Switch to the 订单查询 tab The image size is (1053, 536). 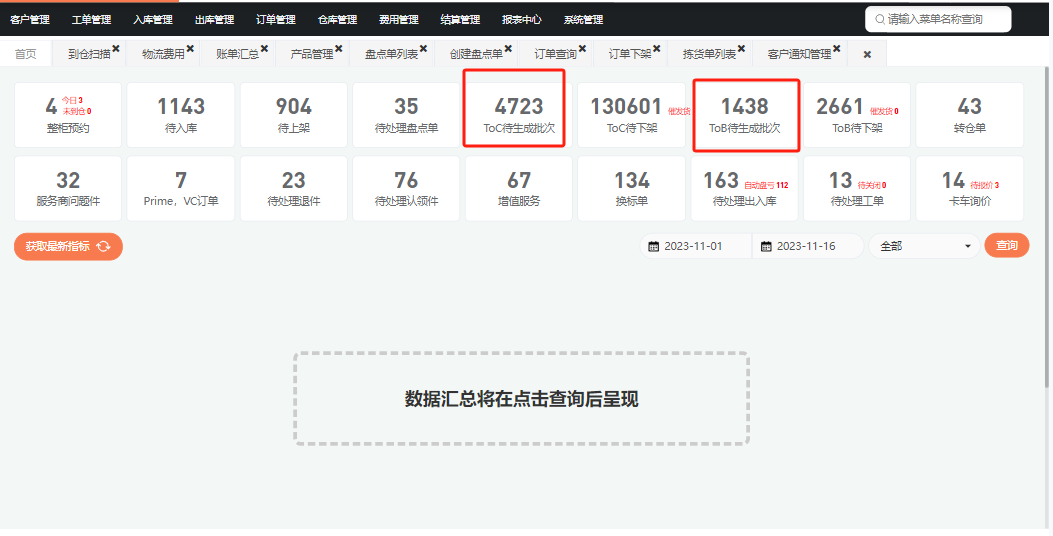click(555, 54)
